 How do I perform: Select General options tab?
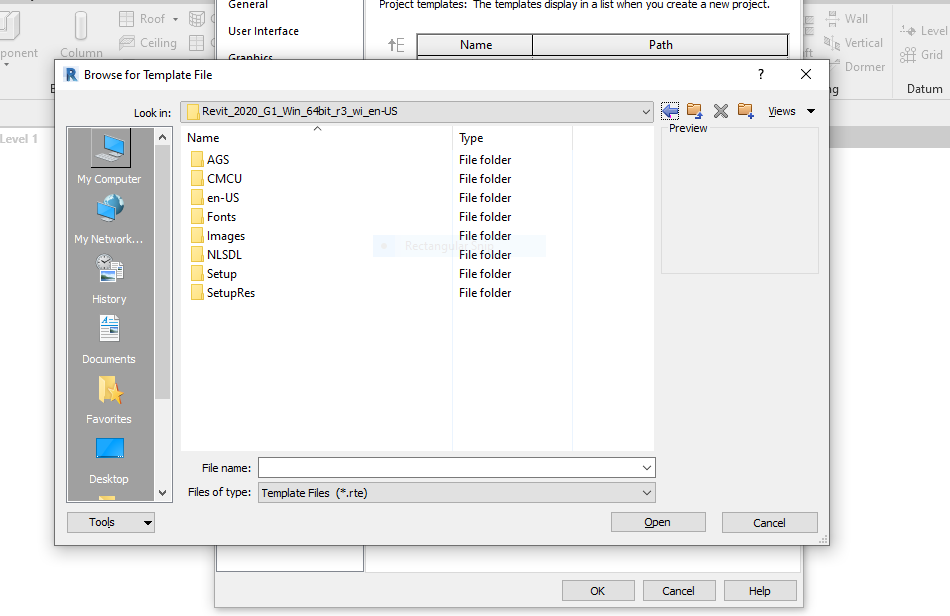pyautogui.click(x=248, y=5)
